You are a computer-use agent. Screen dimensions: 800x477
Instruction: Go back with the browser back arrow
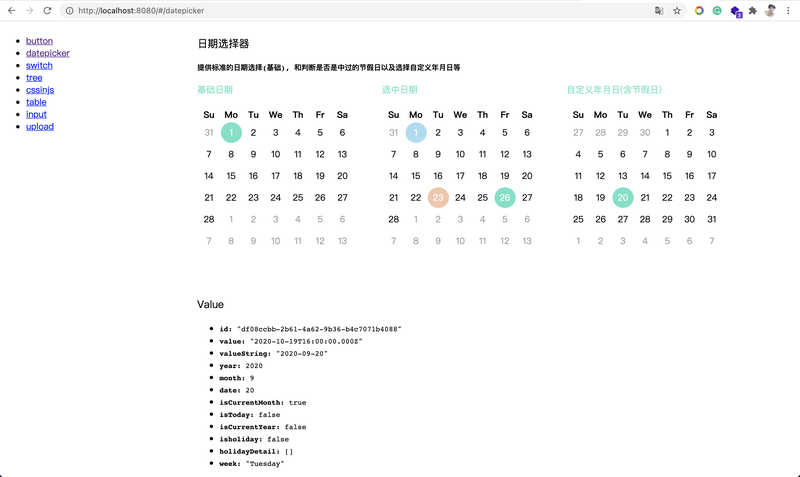pyautogui.click(x=11, y=10)
